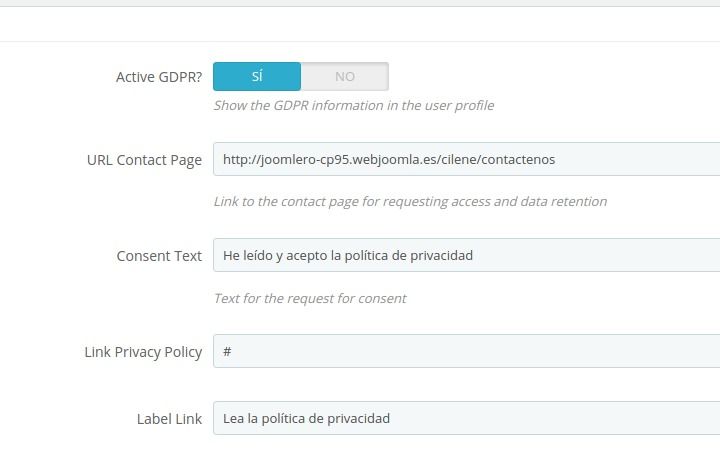Click the Active GDPR? field label

(x=159, y=77)
